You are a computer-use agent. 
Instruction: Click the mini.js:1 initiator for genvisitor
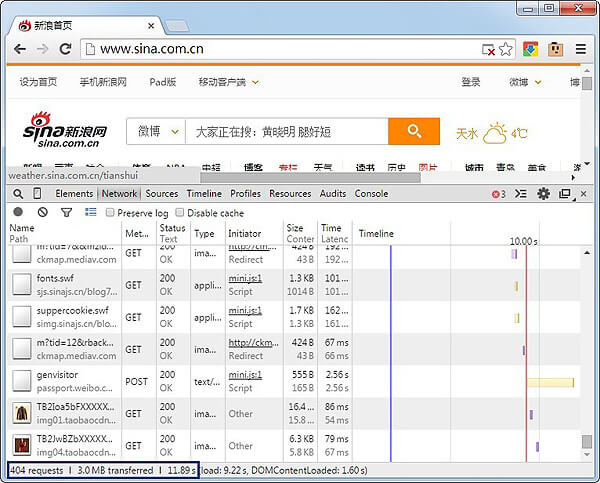click(245, 375)
